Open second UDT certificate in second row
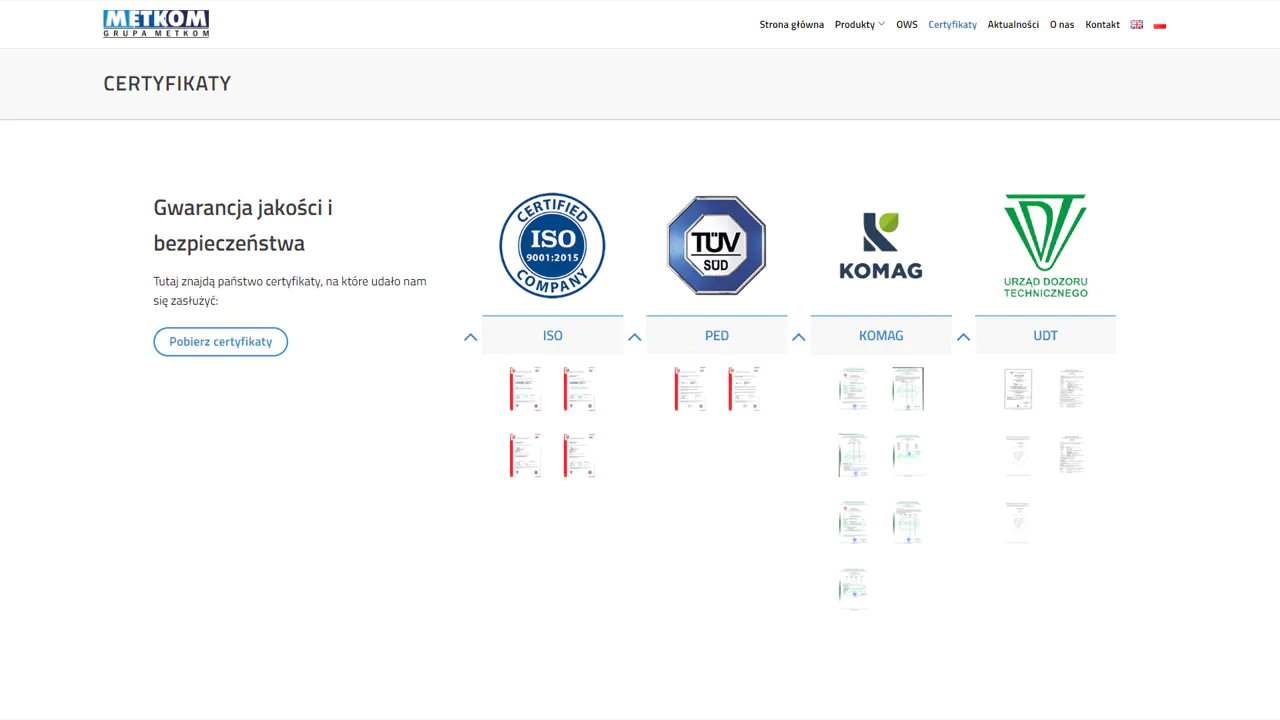Viewport: 1280px width, 720px height. [1072, 456]
